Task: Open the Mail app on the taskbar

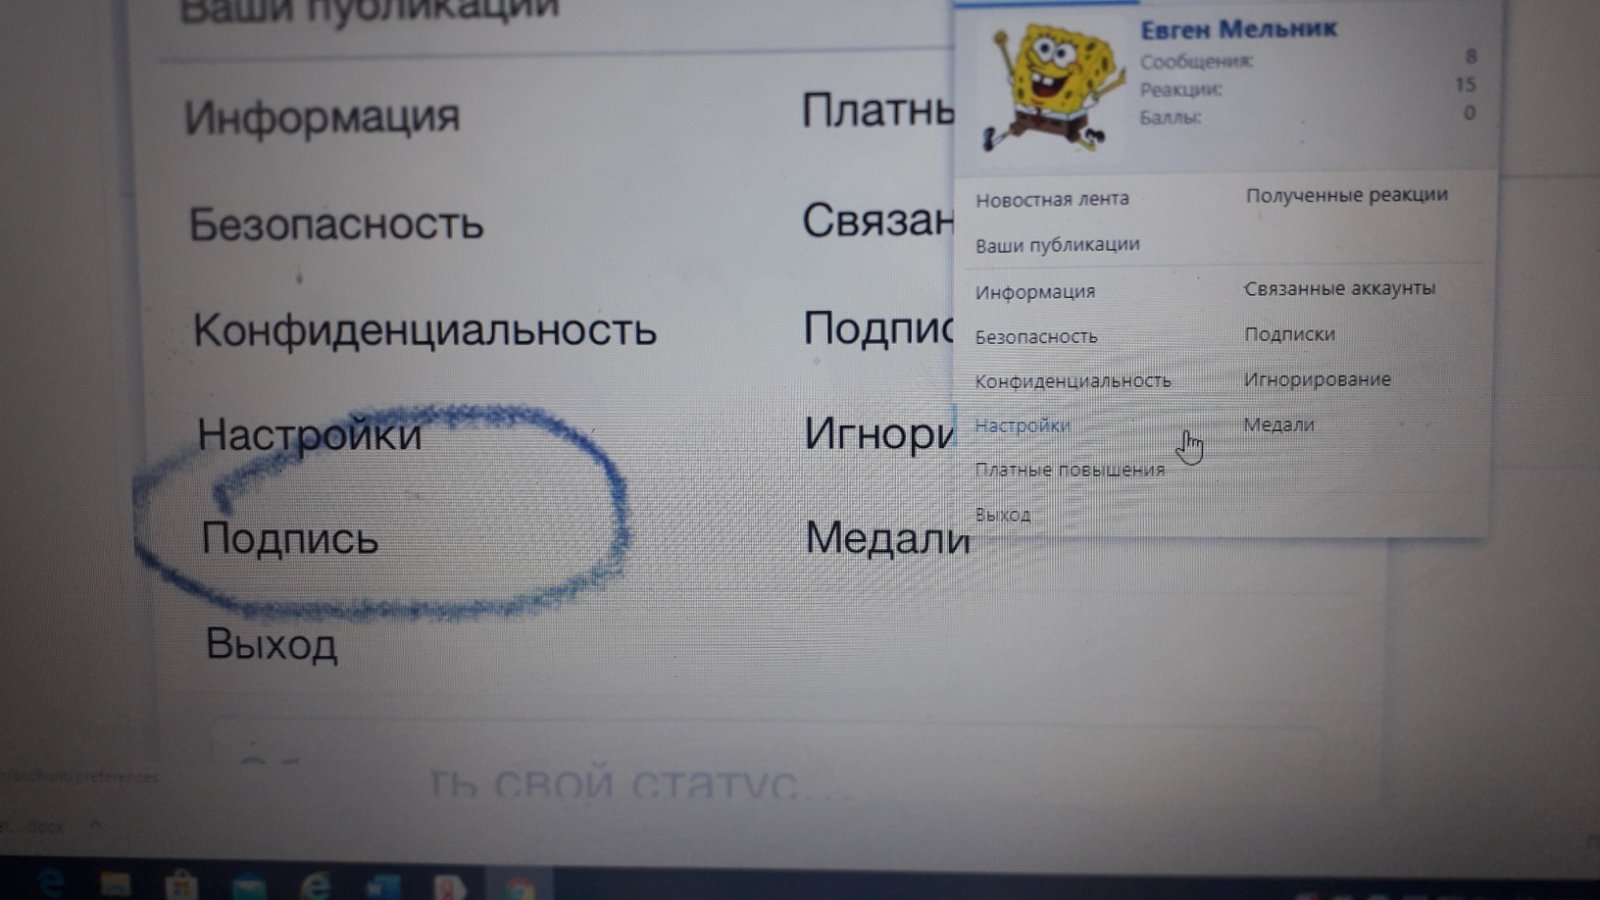Action: [x=248, y=885]
